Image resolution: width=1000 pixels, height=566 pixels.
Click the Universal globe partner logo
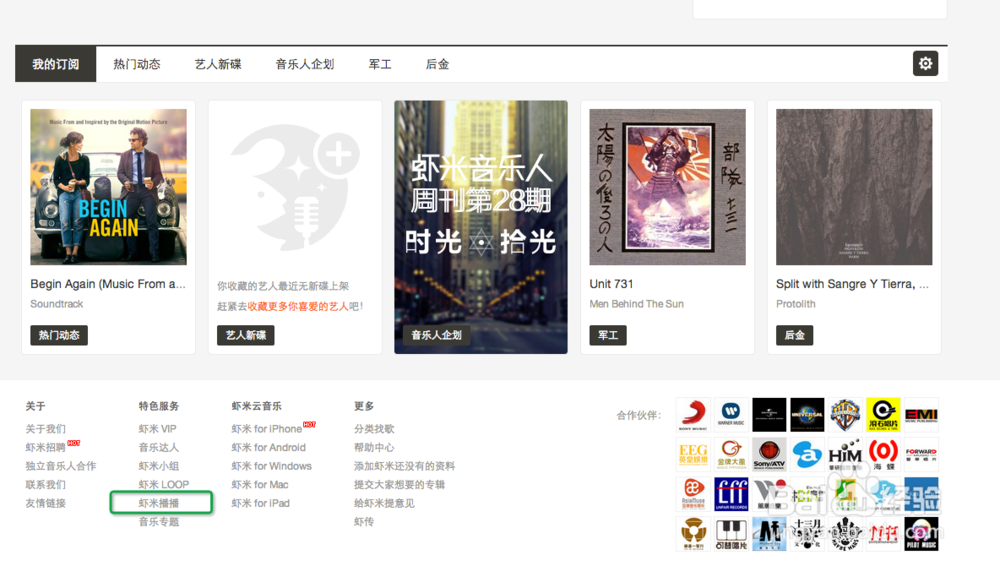pyautogui.click(x=807, y=415)
